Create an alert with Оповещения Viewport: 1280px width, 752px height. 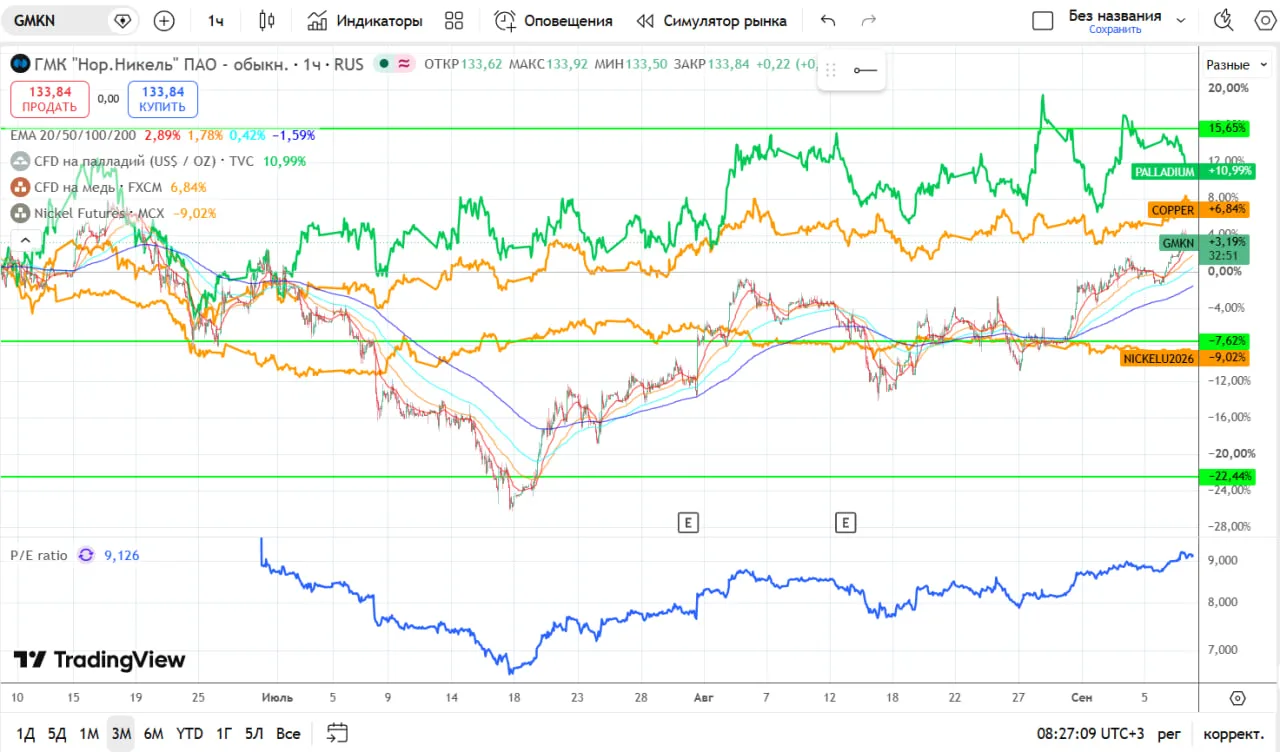(553, 20)
